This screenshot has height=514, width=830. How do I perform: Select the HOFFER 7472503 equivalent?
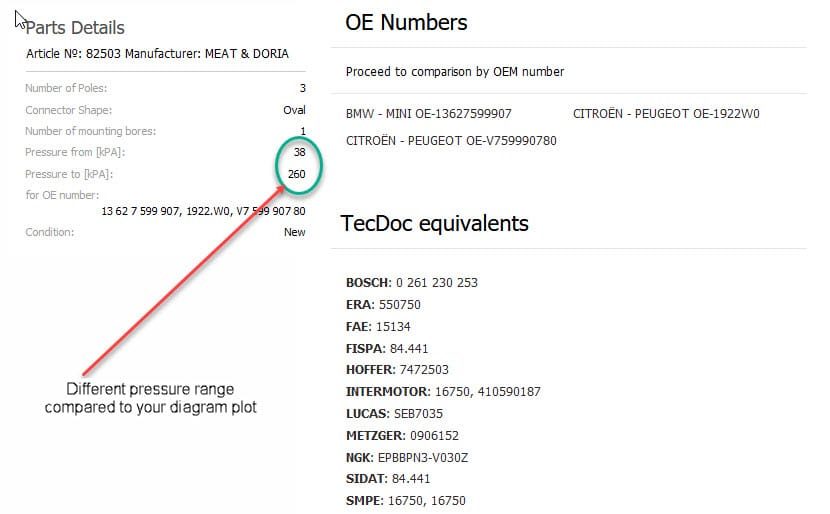(x=397, y=369)
